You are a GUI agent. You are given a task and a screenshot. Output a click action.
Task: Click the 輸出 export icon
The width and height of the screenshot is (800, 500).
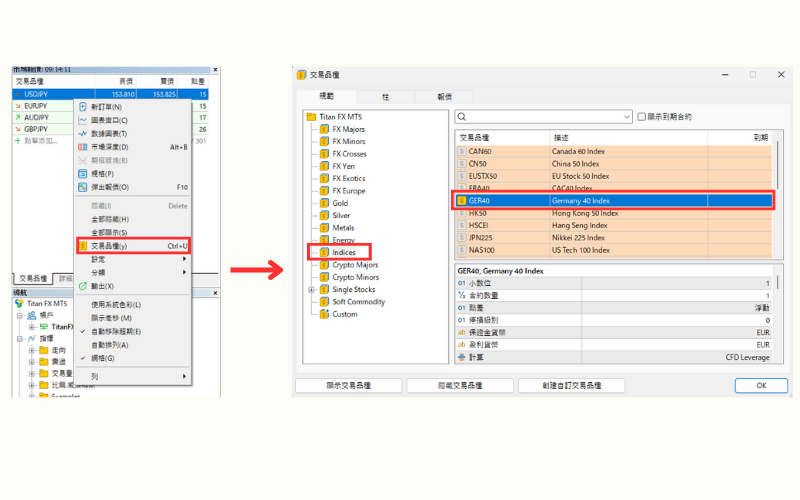83,285
